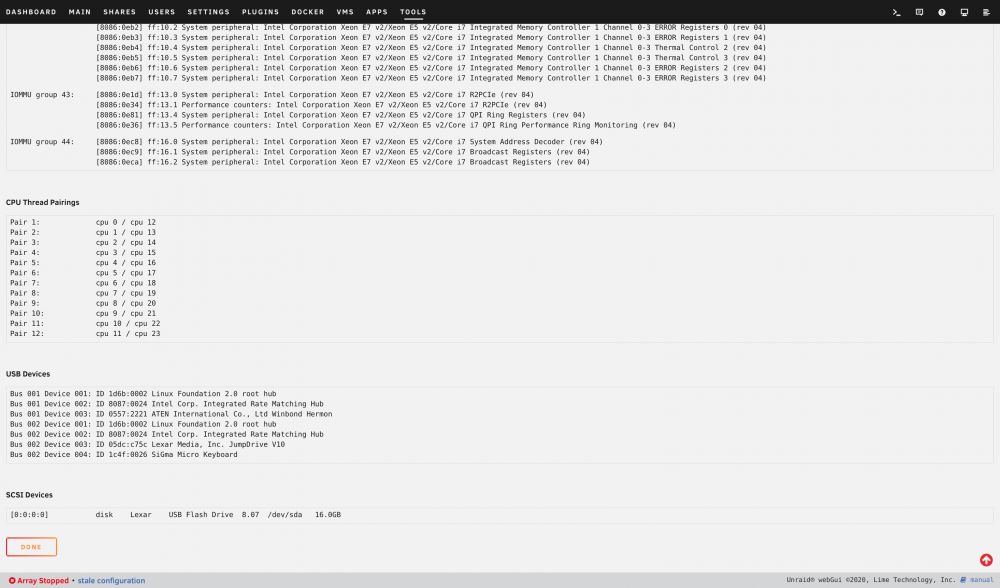Screen dimensions: 1000x588
Task: Select the Pair 11 cpu 10 / cpu 22 row
Action: pyautogui.click(x=85, y=323)
